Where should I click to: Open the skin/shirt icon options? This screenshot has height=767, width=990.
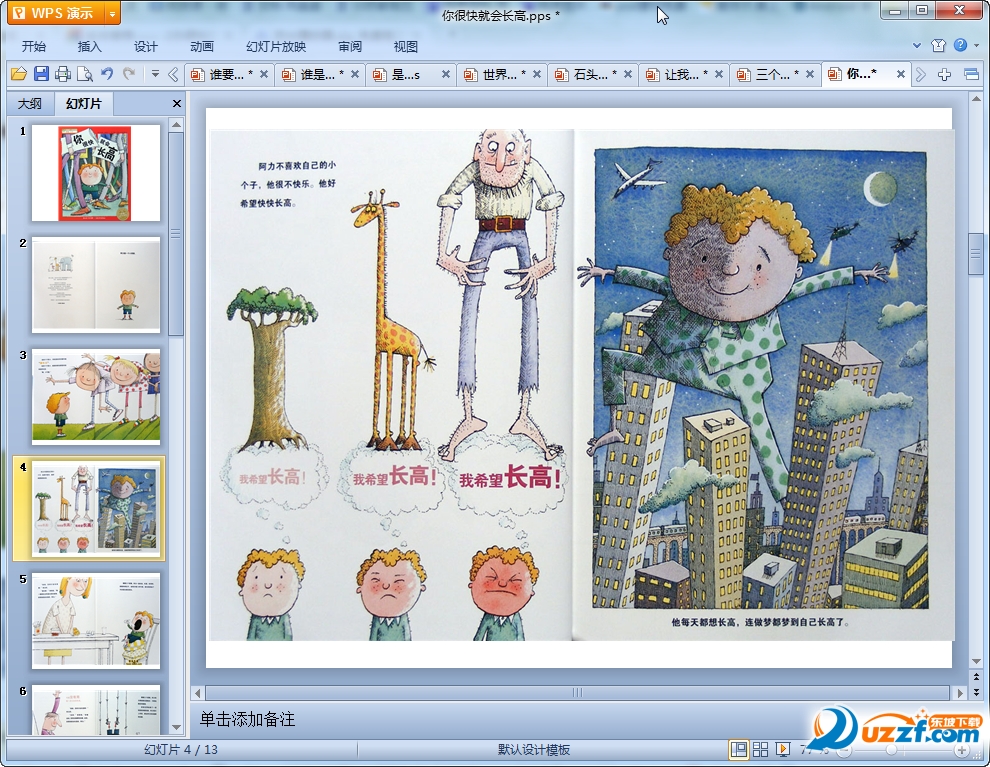point(938,45)
